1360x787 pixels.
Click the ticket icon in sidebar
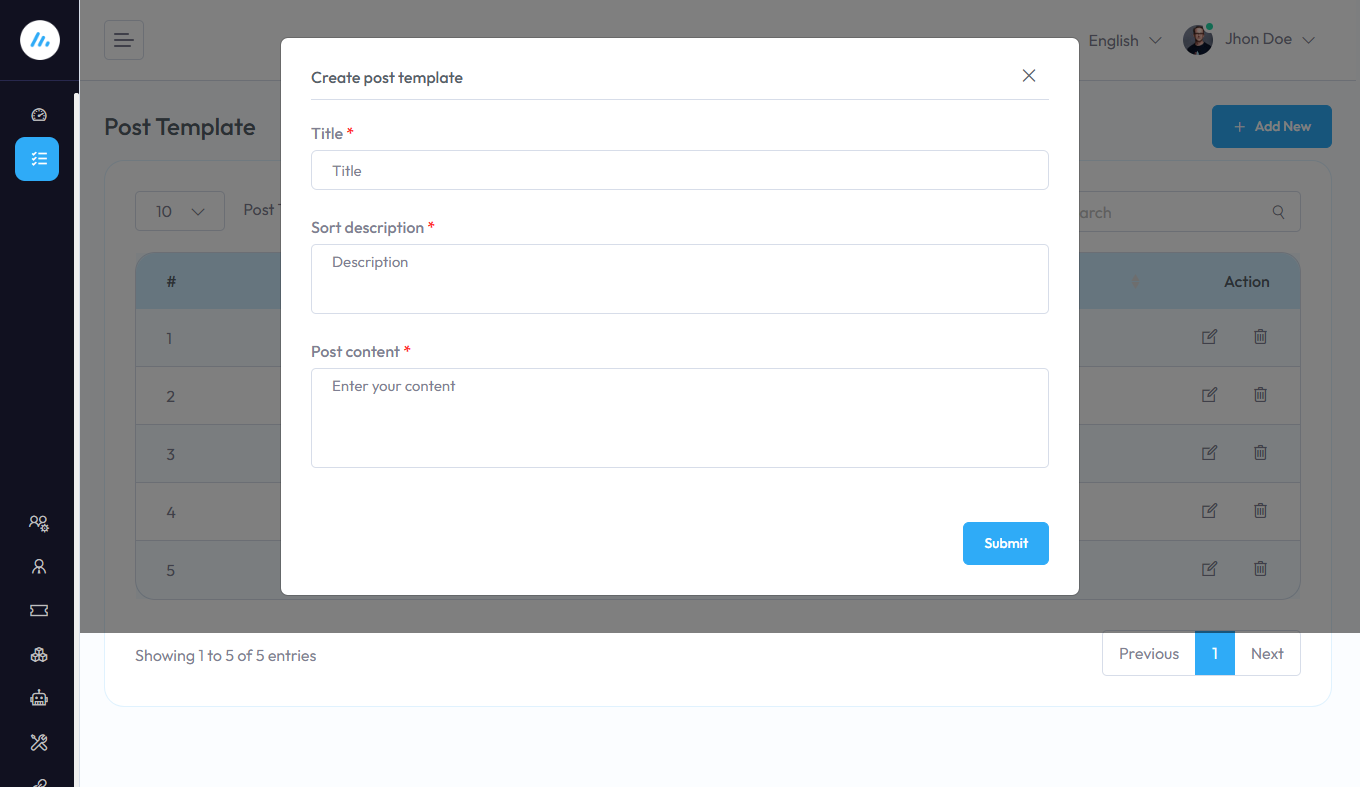click(39, 610)
